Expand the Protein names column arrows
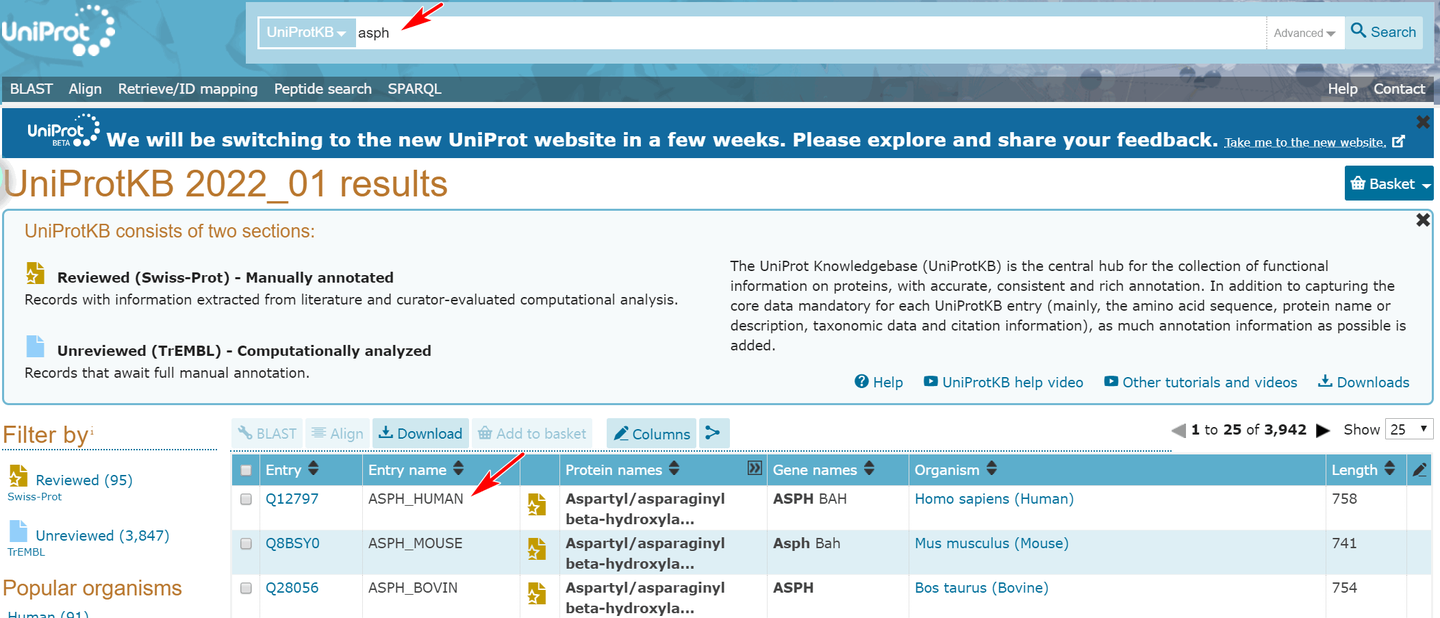 click(x=755, y=468)
